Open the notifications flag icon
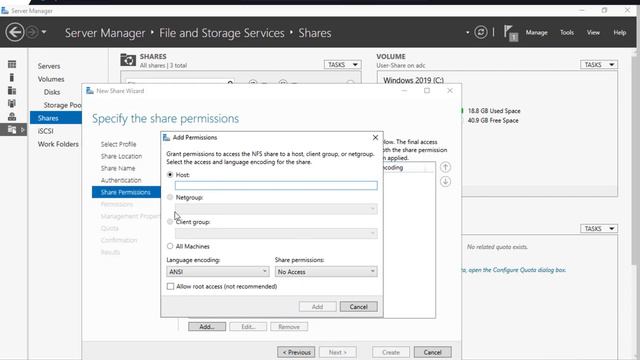Screen dimensions: 640x360 [x=510, y=33]
